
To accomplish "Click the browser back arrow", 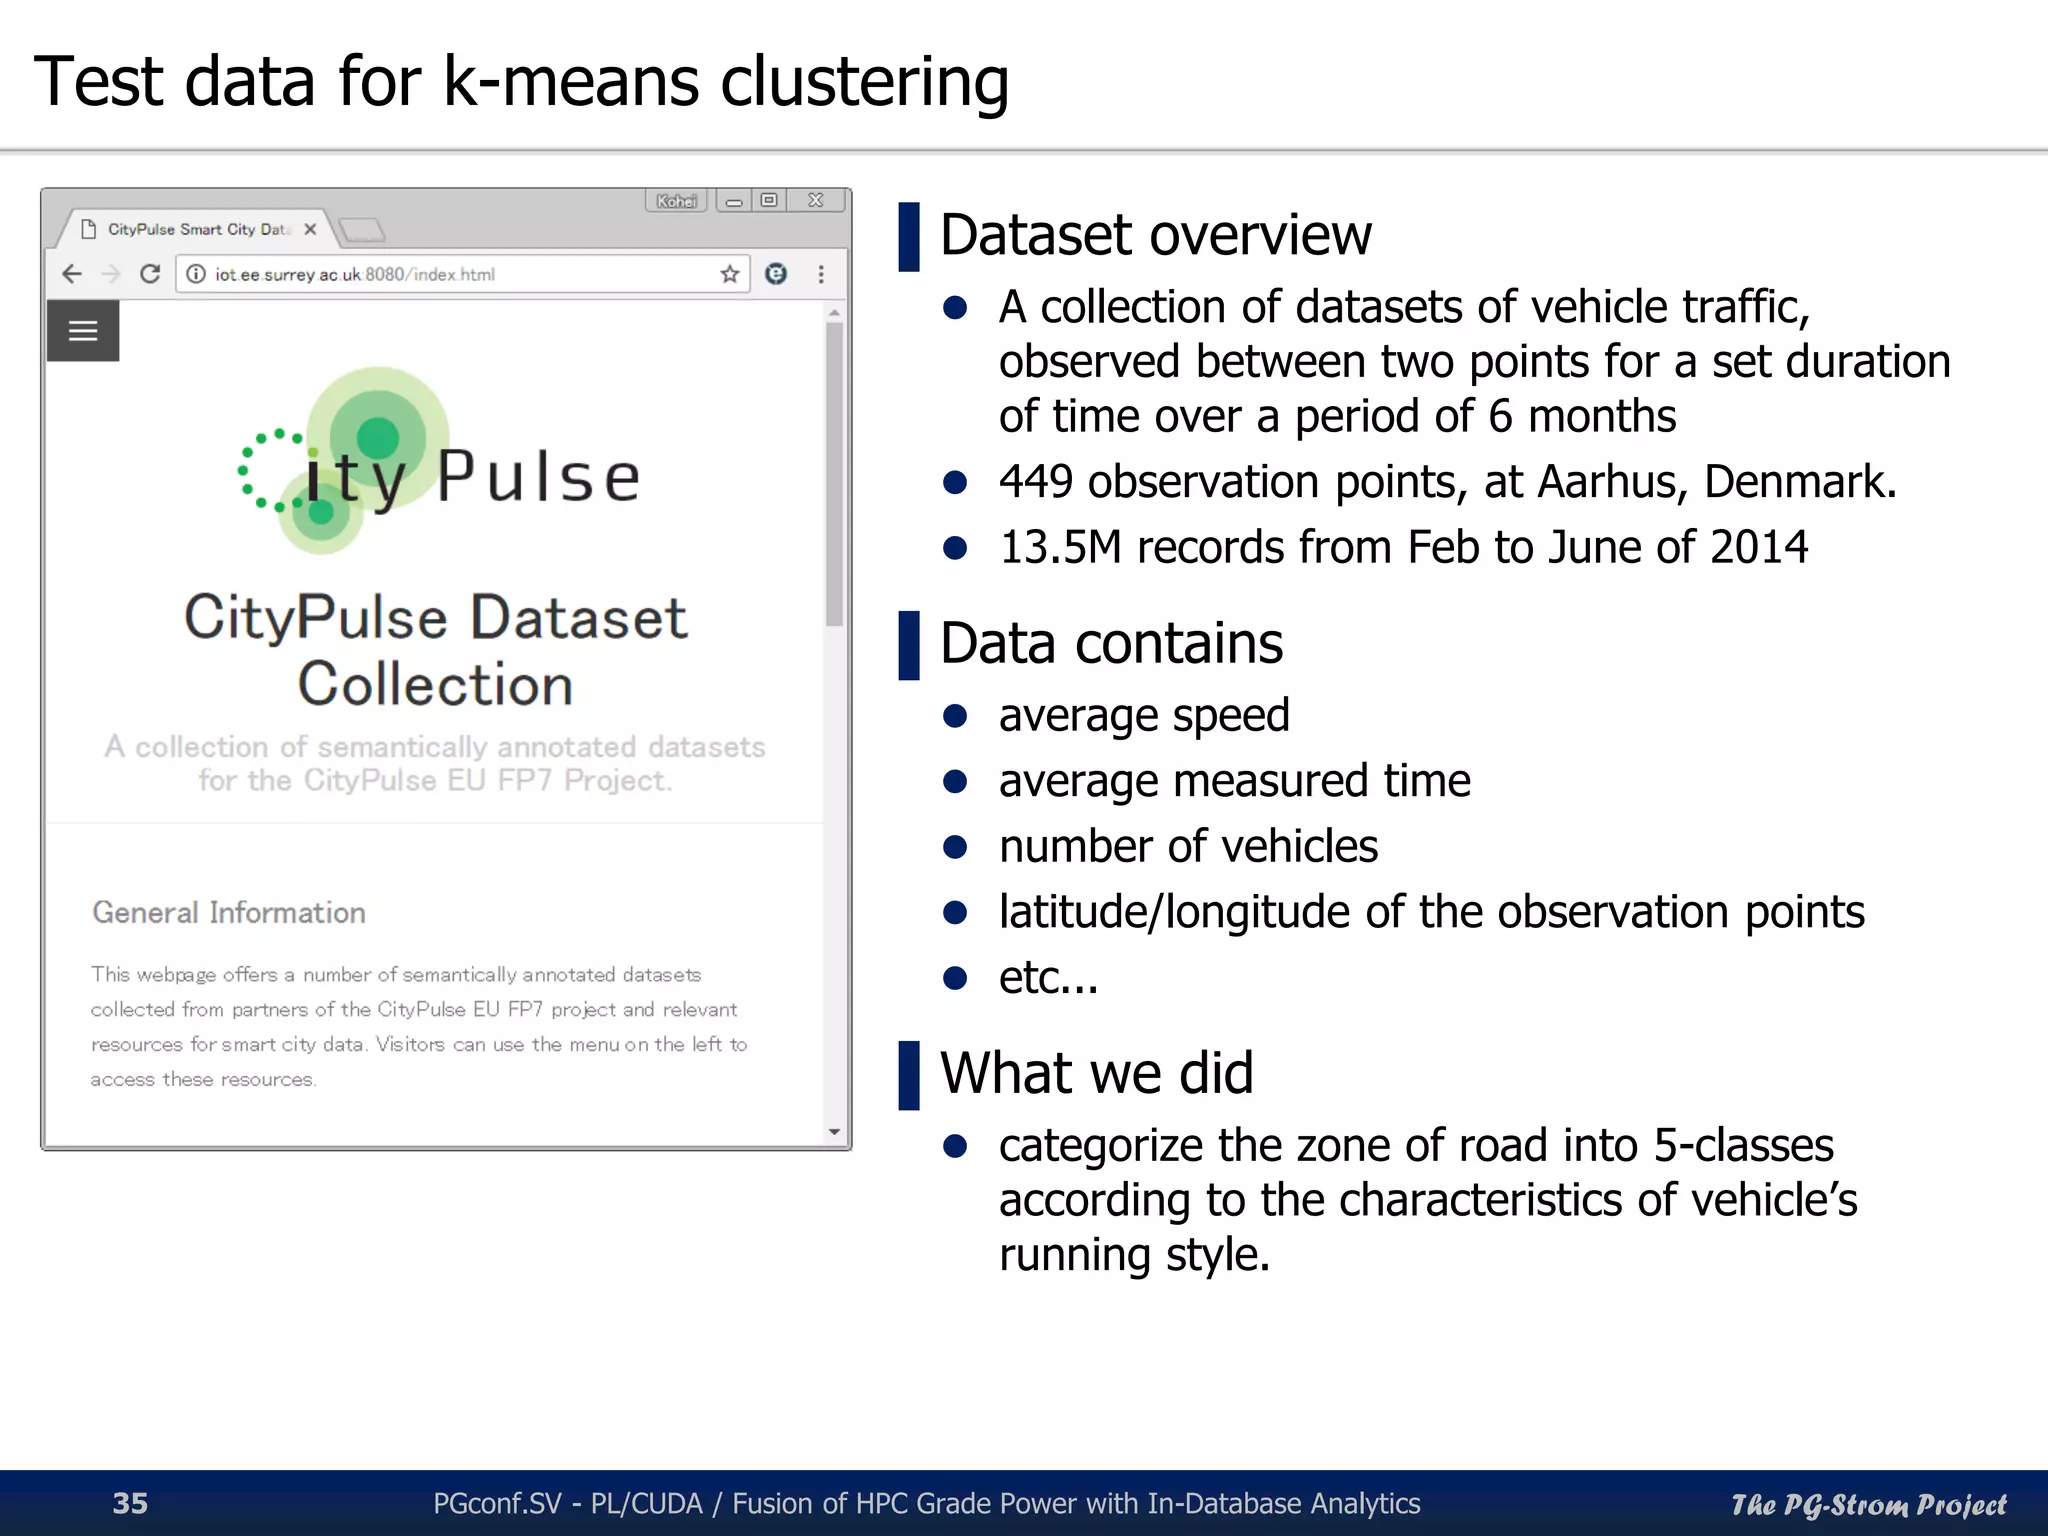I will click(x=72, y=274).
